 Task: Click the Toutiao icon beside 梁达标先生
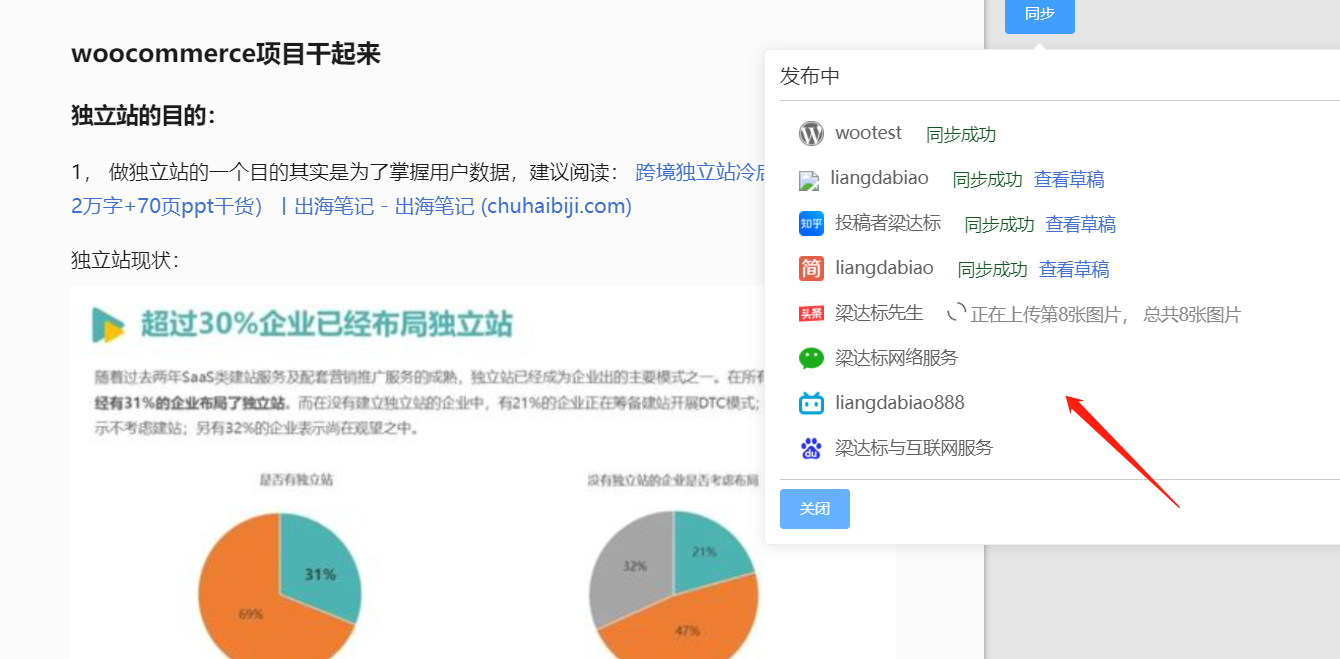[x=811, y=314]
